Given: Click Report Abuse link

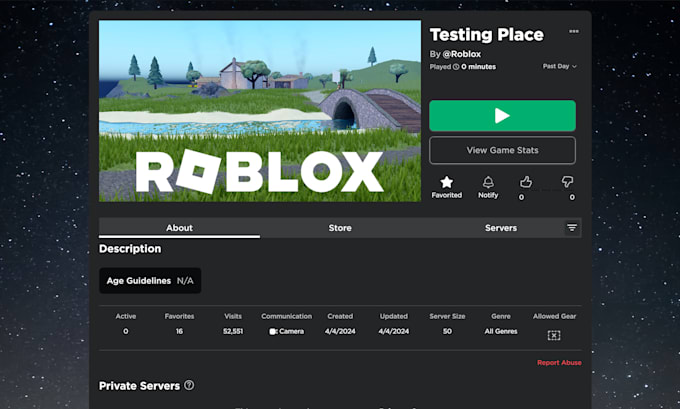Looking at the screenshot, I should tap(559, 363).
